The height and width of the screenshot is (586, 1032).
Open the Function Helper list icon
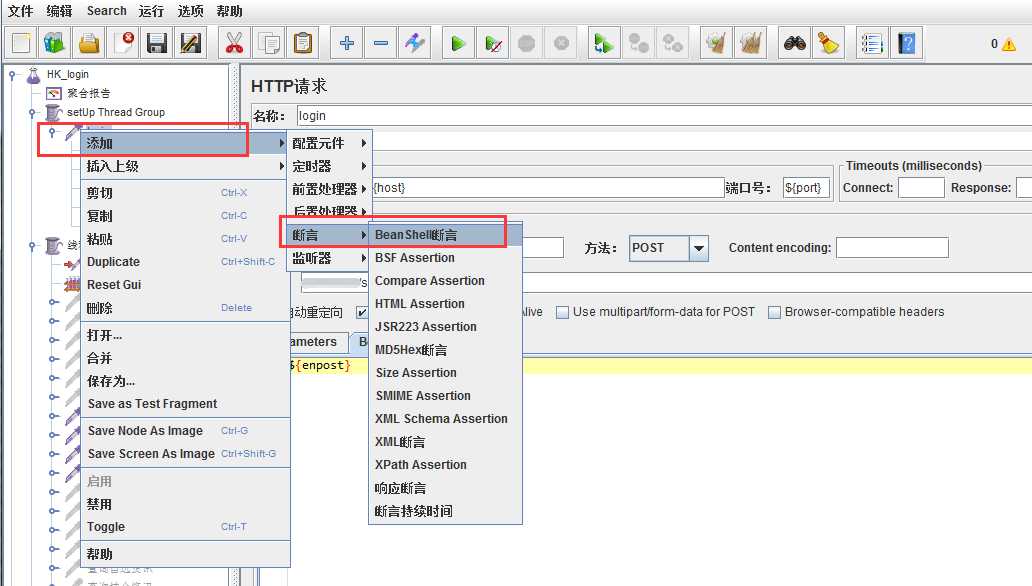(872, 43)
